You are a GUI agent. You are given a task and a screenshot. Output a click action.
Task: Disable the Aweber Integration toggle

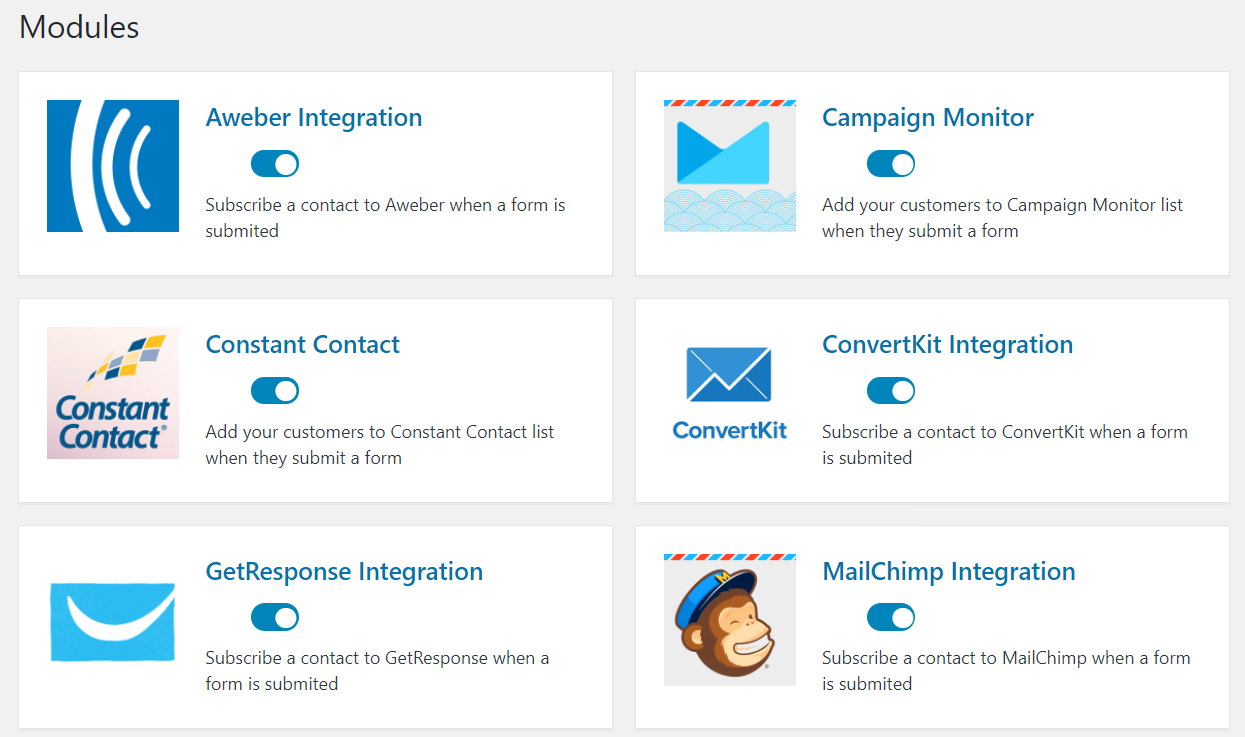(275, 164)
